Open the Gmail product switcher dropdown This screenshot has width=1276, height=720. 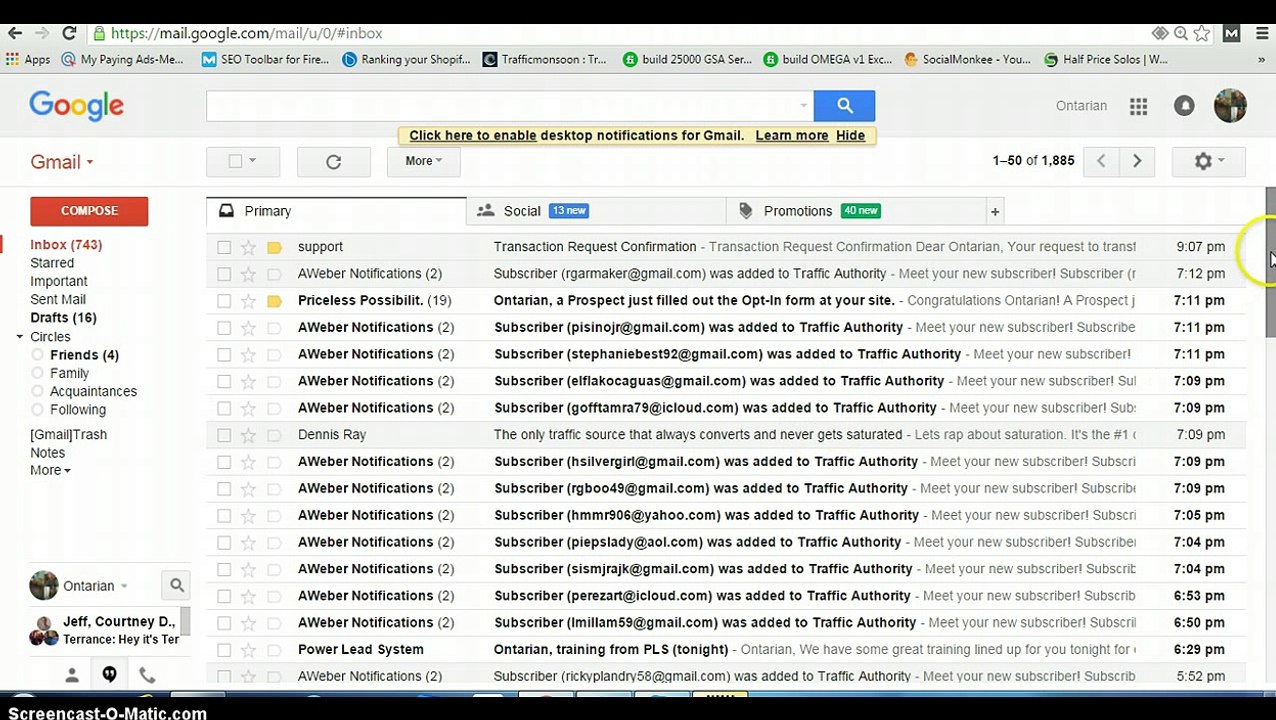[x=61, y=162]
